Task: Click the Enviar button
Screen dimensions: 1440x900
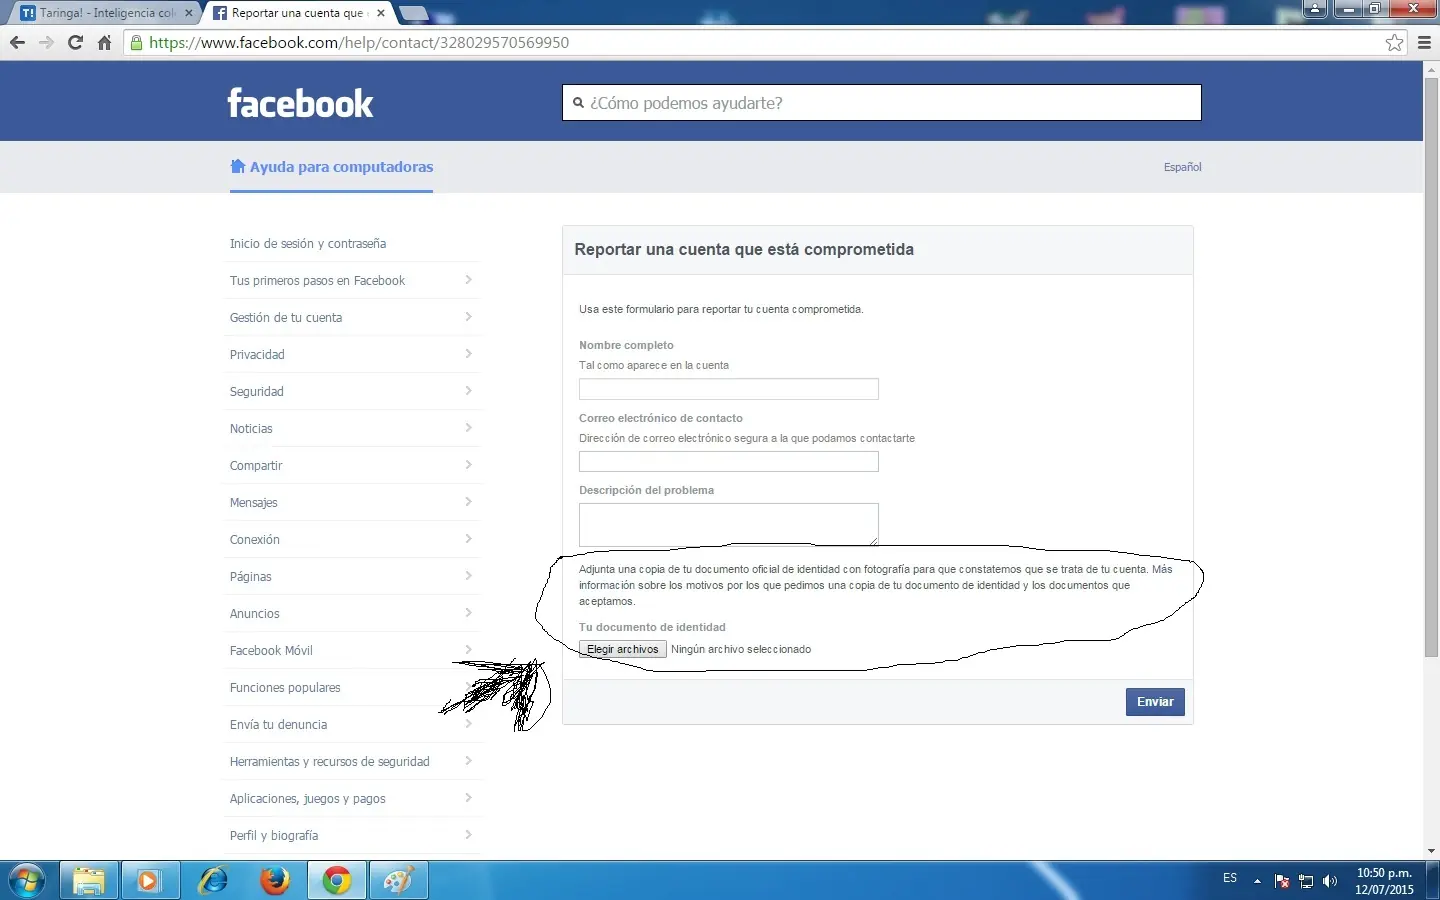Action: click(1155, 702)
